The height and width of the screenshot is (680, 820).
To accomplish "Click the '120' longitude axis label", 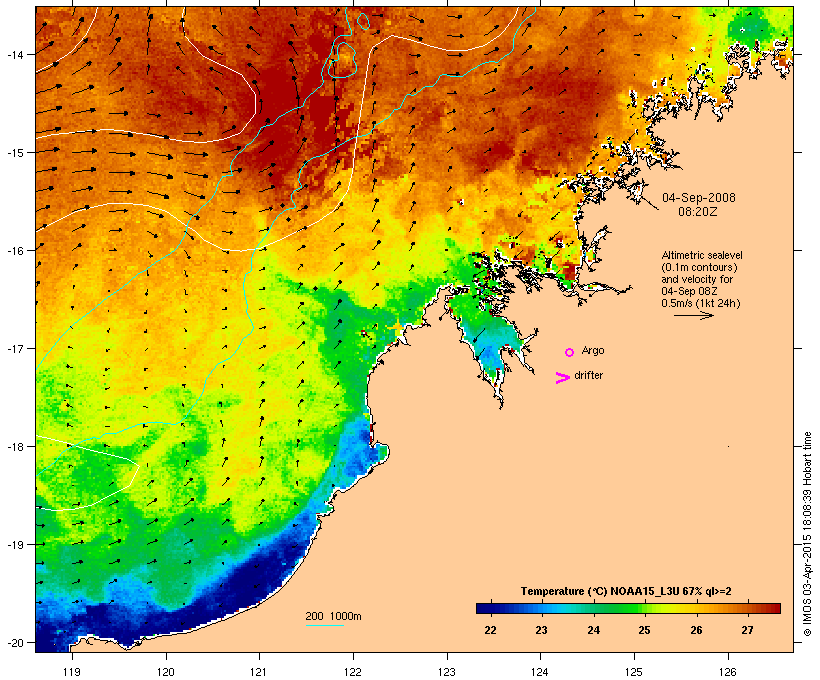I will coord(166,672).
